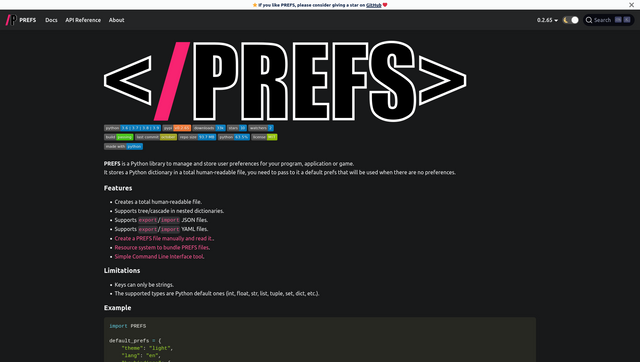Click the supported types limitation text
This screenshot has width=640, height=362.
pos(217,293)
